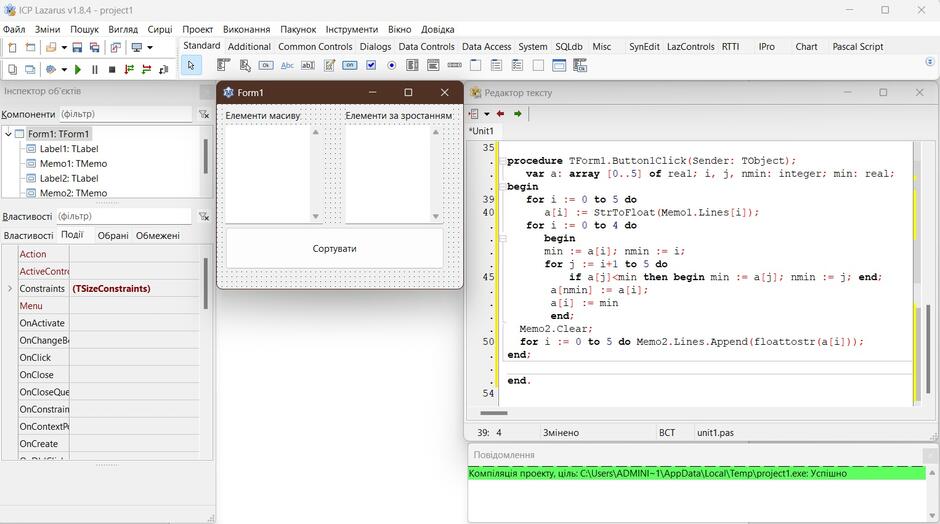
Task: Open the Виконання menu
Action: point(246,29)
